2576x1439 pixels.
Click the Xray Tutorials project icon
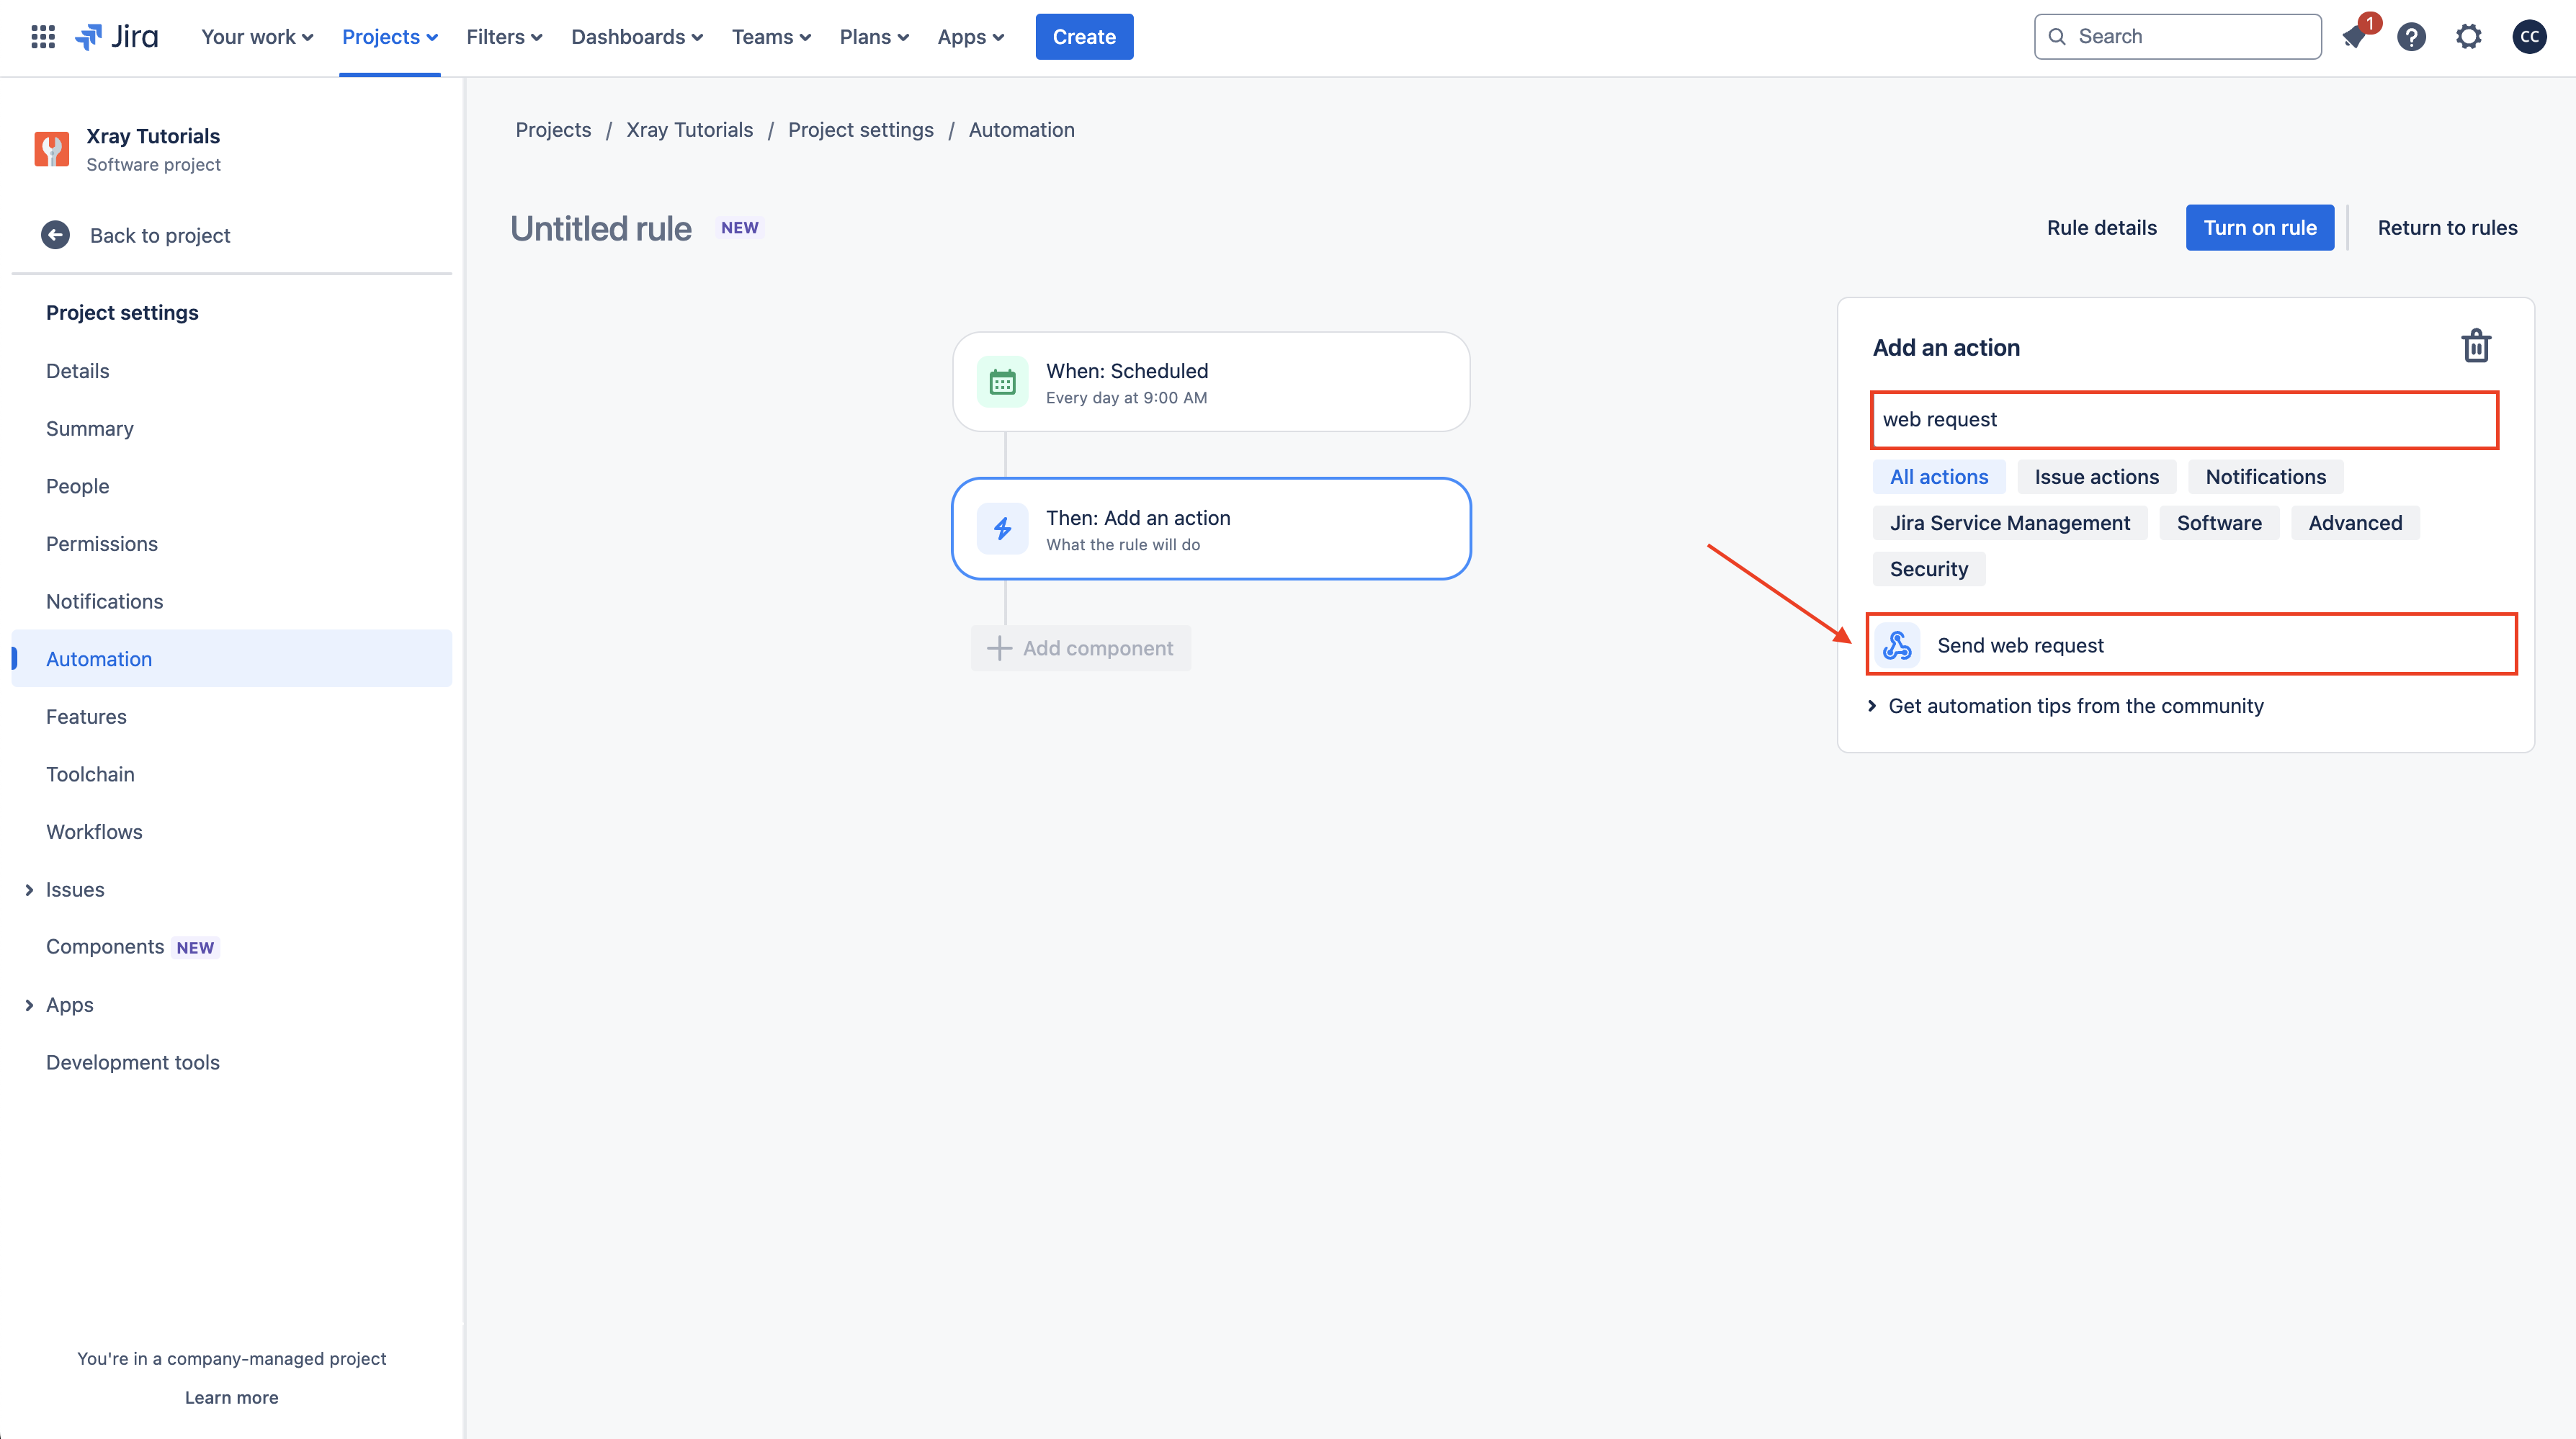tap(52, 149)
